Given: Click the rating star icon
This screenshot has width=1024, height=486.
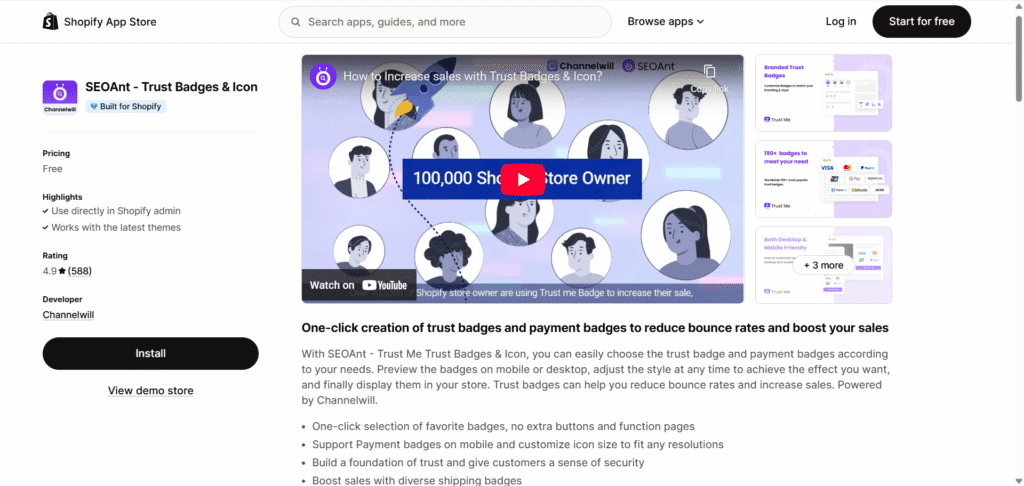Looking at the screenshot, I should point(62,271).
